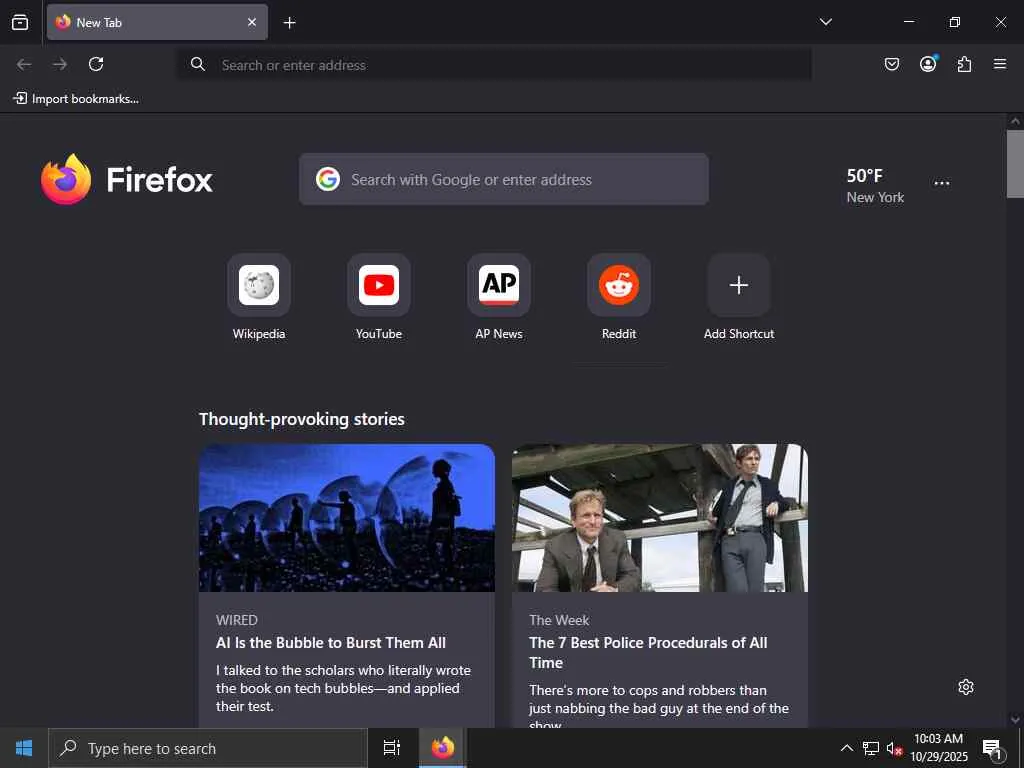Open the Firefox account icon

pyautogui.click(x=928, y=63)
